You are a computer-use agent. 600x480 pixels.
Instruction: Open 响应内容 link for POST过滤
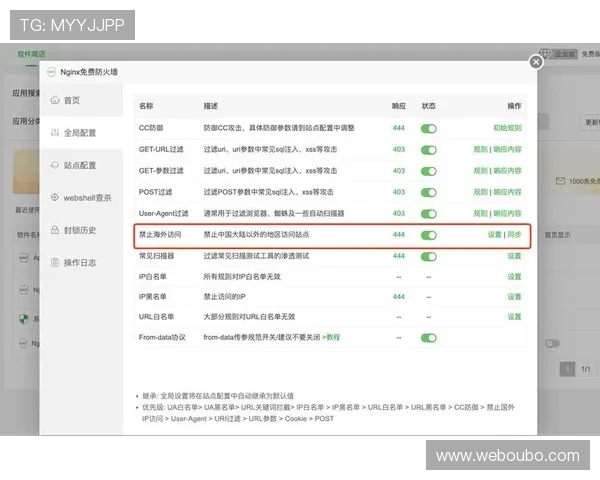[x=507, y=192]
